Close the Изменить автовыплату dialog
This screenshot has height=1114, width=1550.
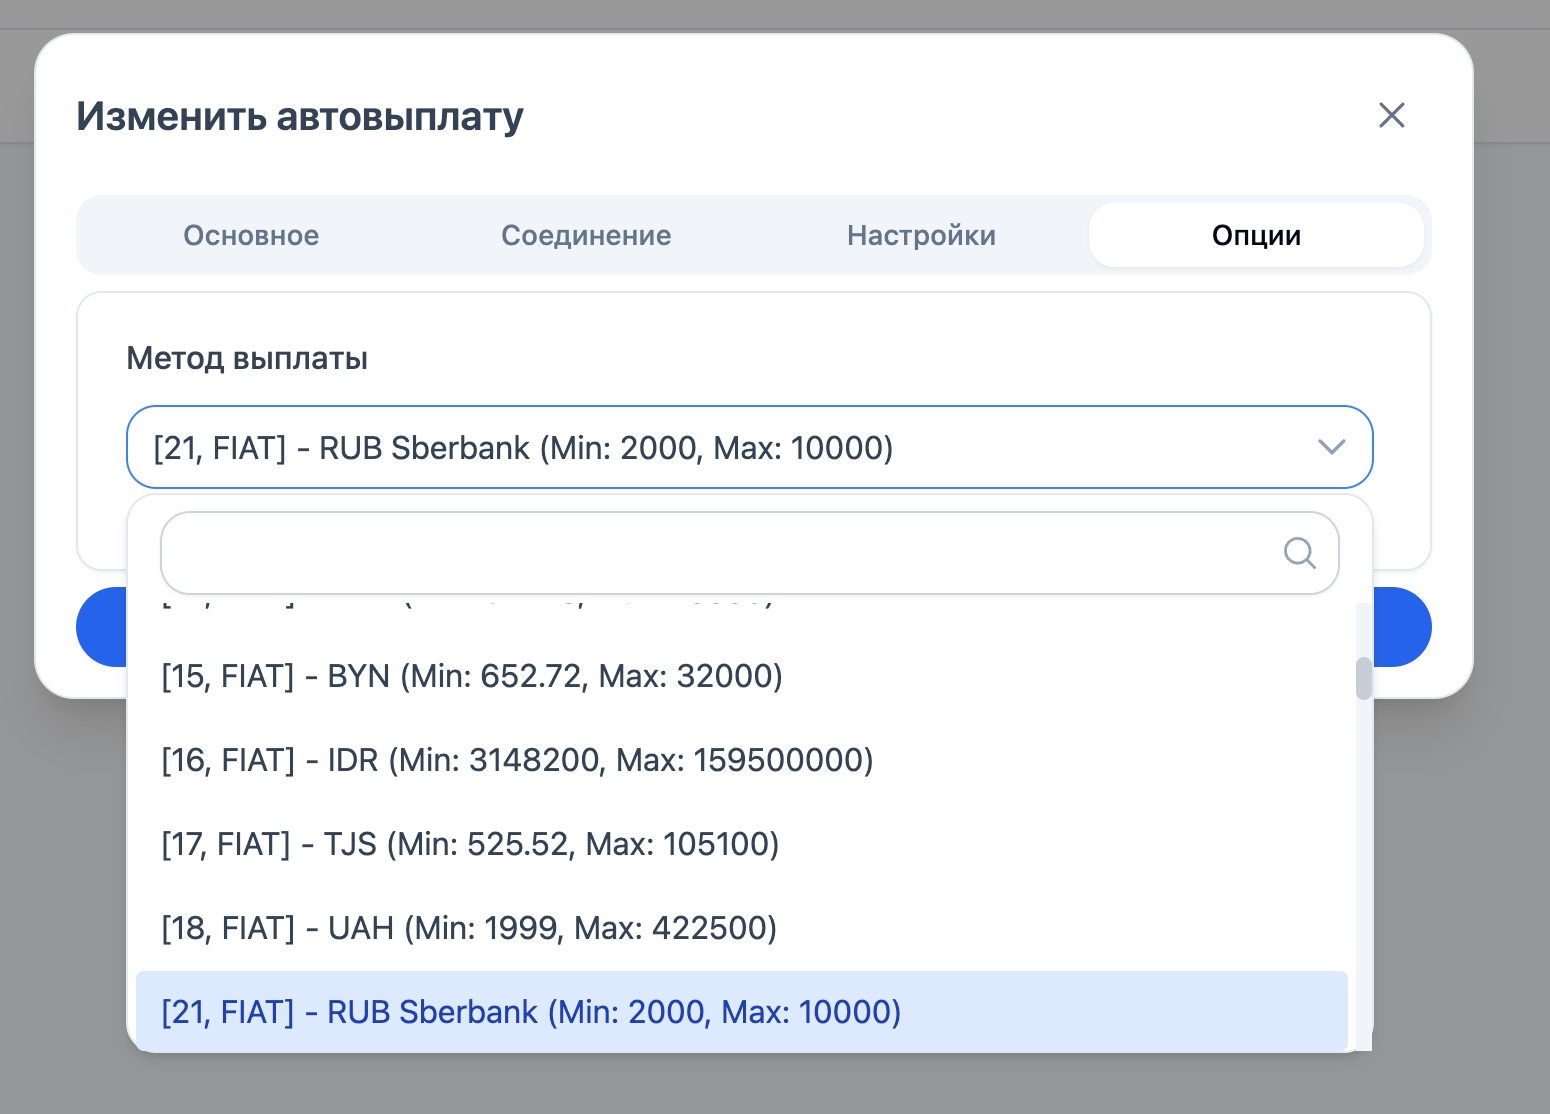click(1391, 115)
